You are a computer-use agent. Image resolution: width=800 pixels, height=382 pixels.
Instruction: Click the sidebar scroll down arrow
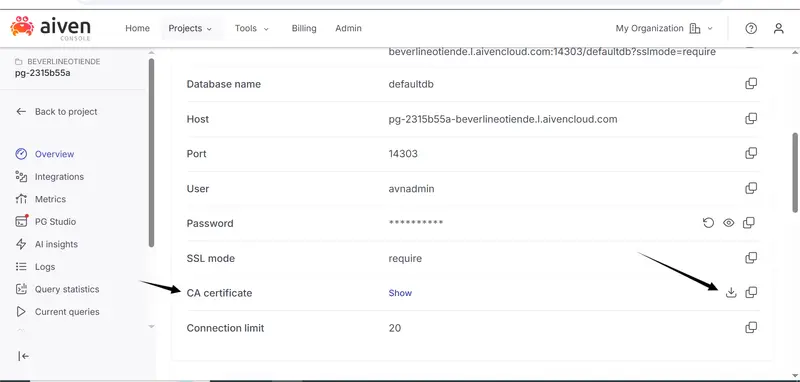click(151, 326)
